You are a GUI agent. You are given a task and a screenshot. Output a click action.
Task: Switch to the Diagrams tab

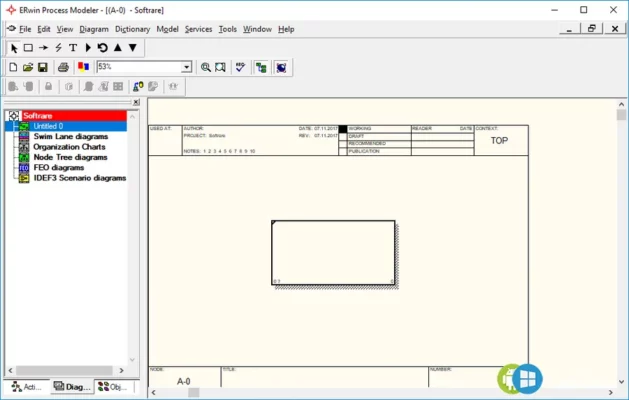pyautogui.click(x=73, y=387)
